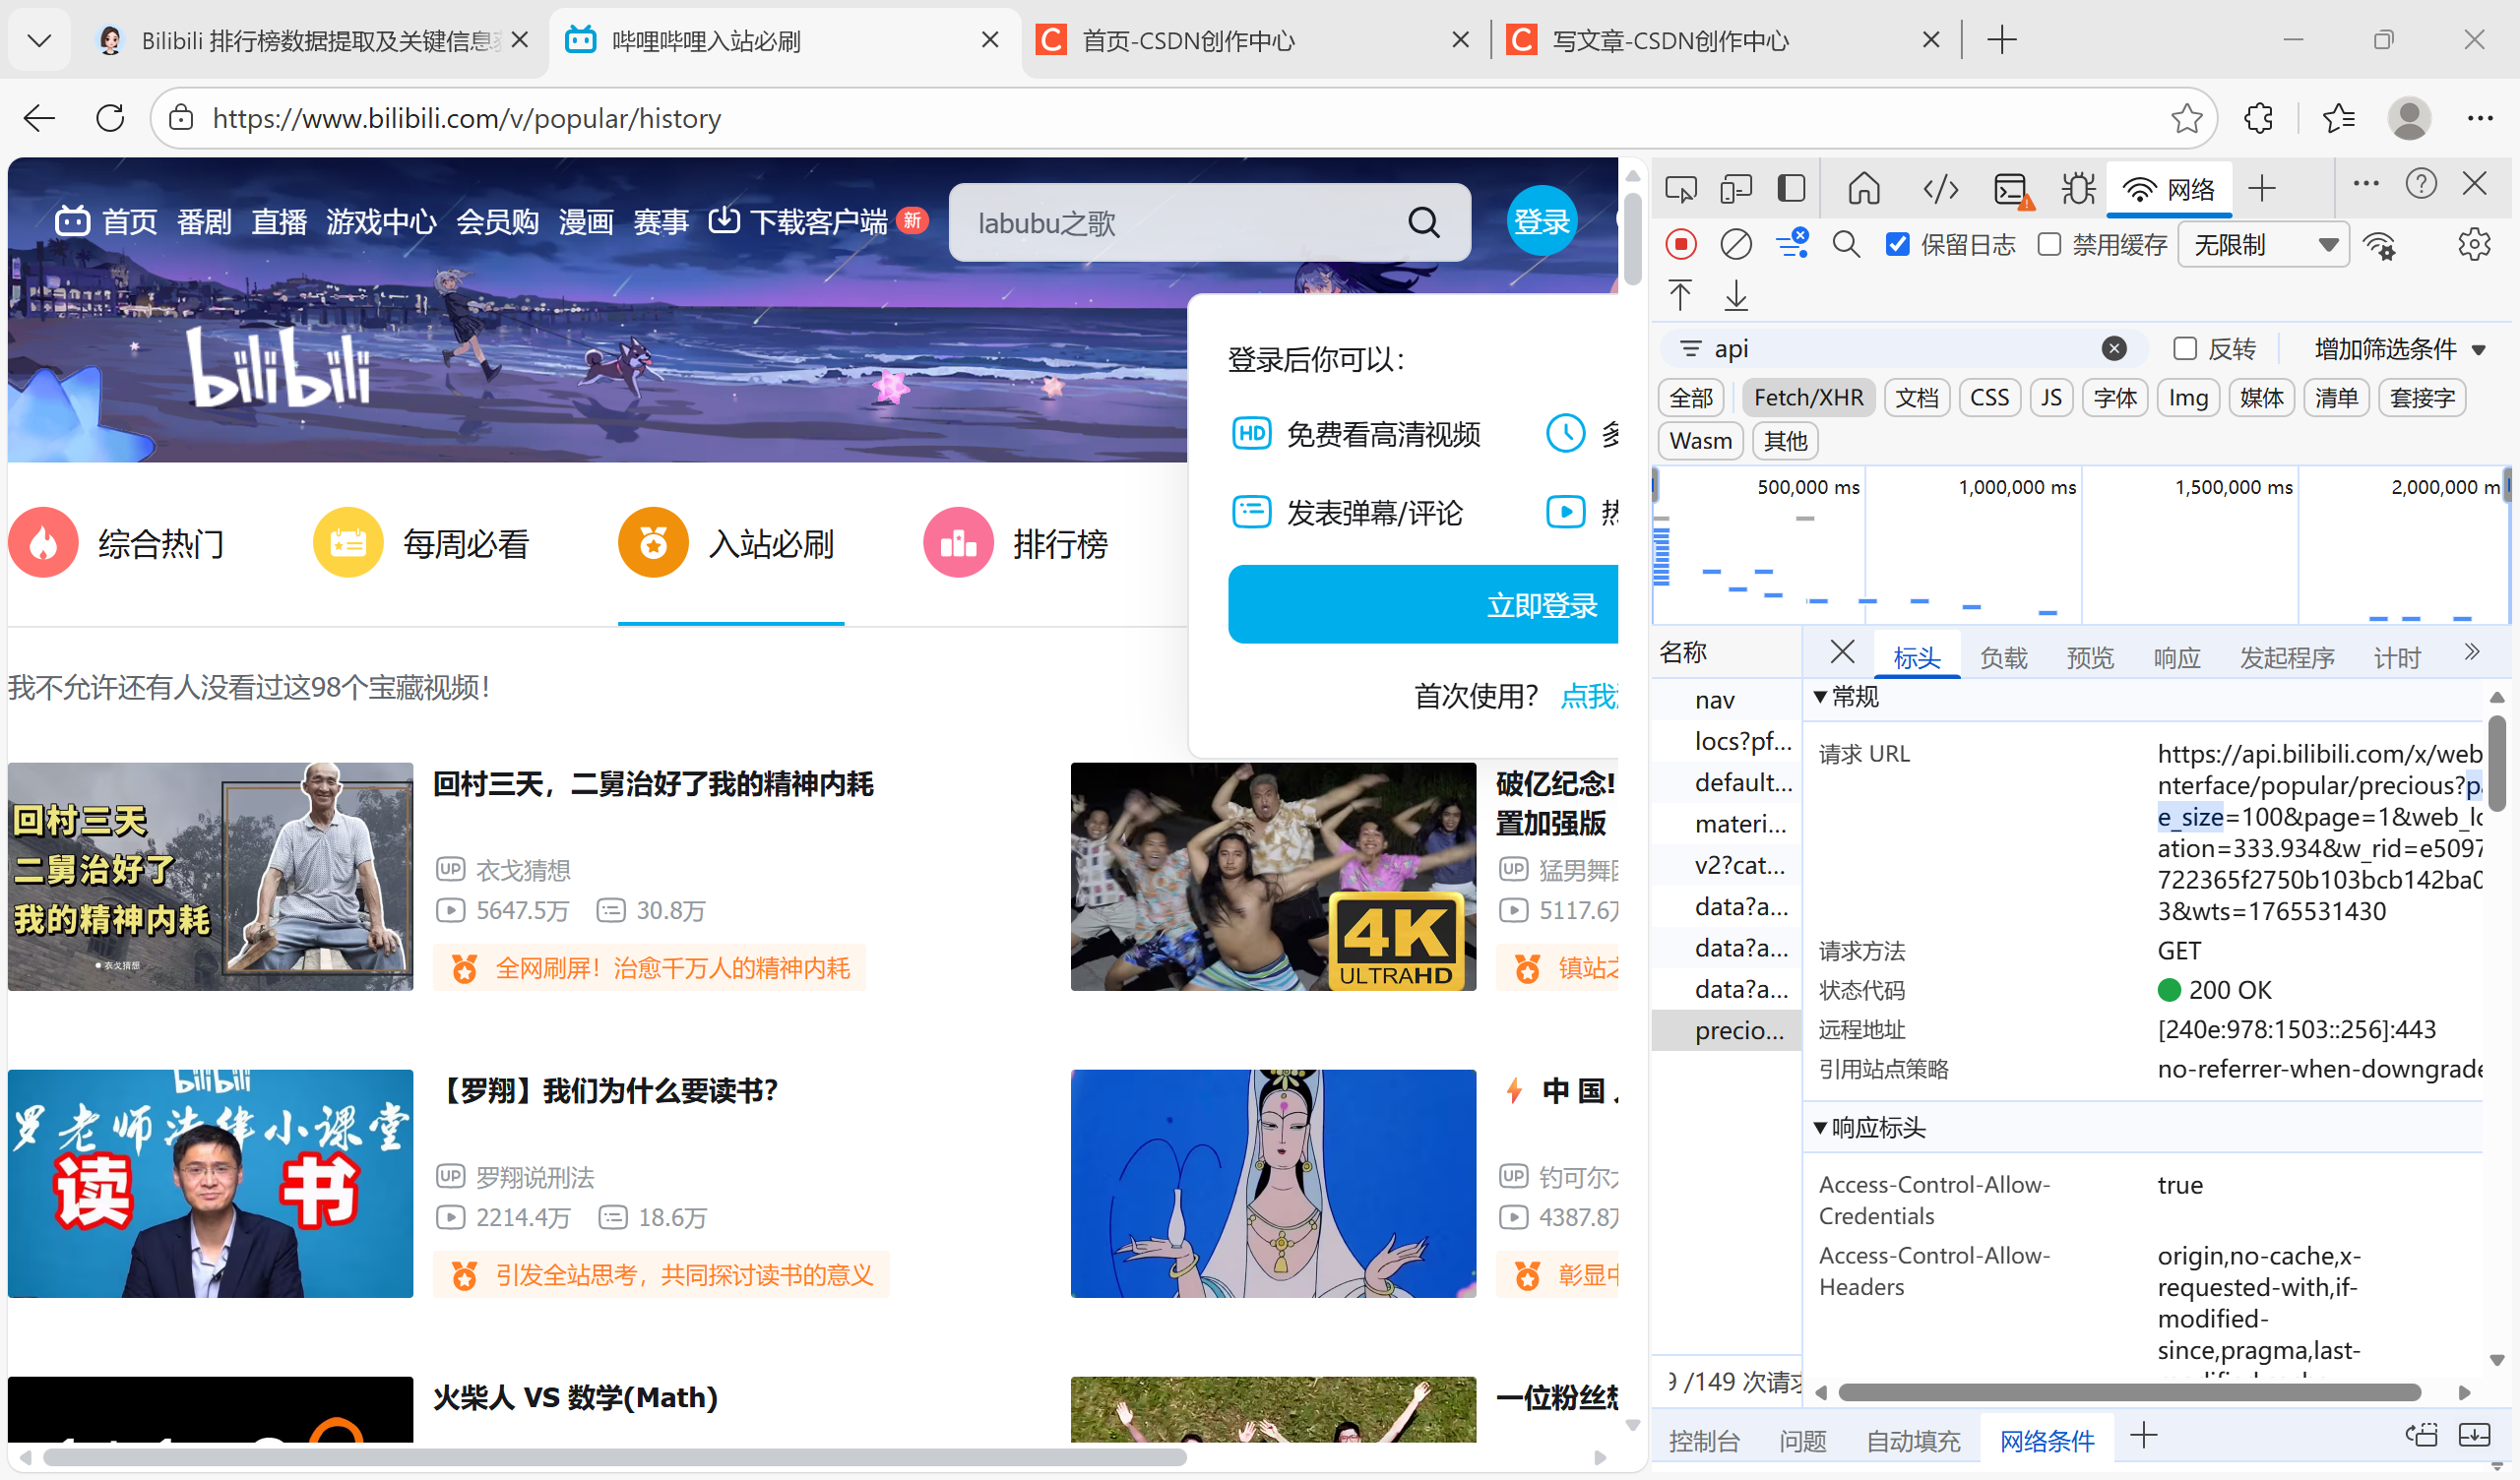Select the inspect element tool
This screenshot has width=2520, height=1480.
1681,189
